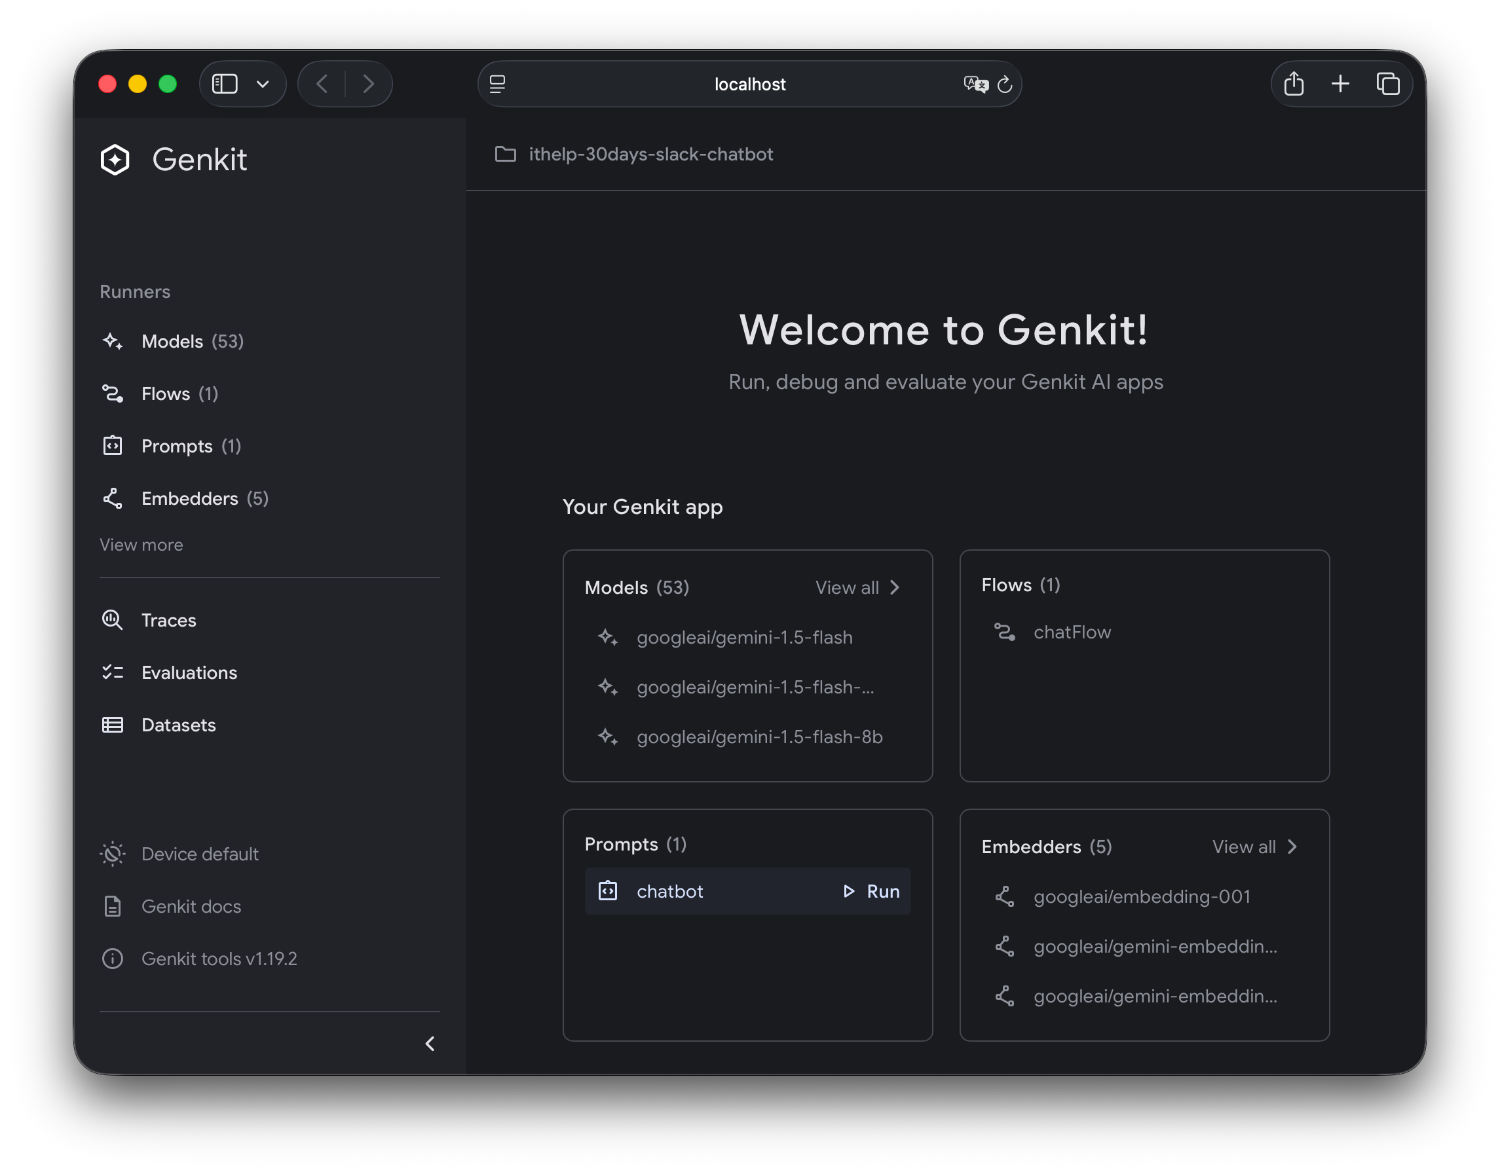The height and width of the screenshot is (1172, 1500).
Task: Click the sidebar Prompts icon
Action: coord(113,446)
